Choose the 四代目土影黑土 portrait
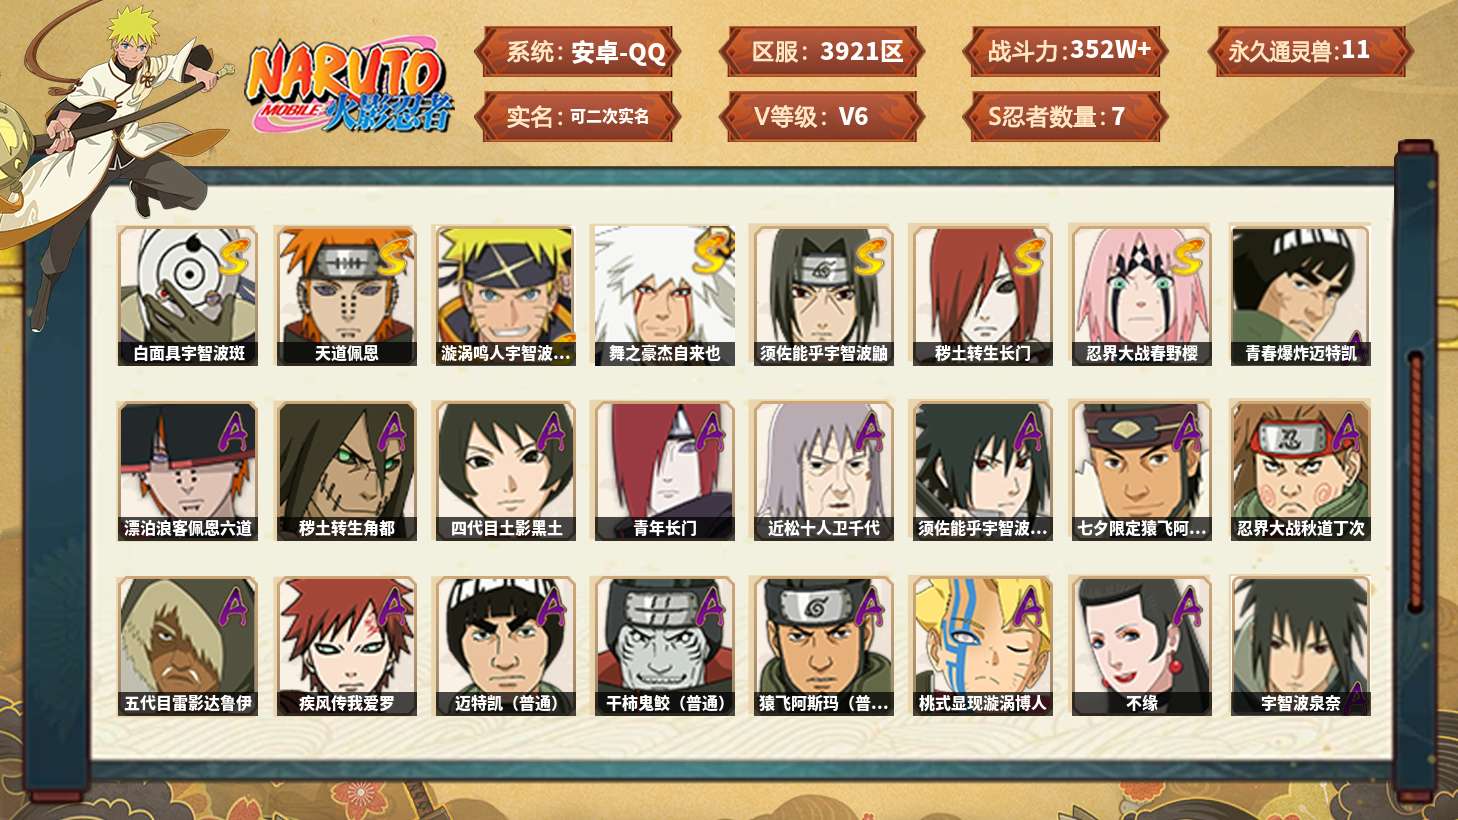Viewport: 1458px width, 820px height. click(505, 471)
